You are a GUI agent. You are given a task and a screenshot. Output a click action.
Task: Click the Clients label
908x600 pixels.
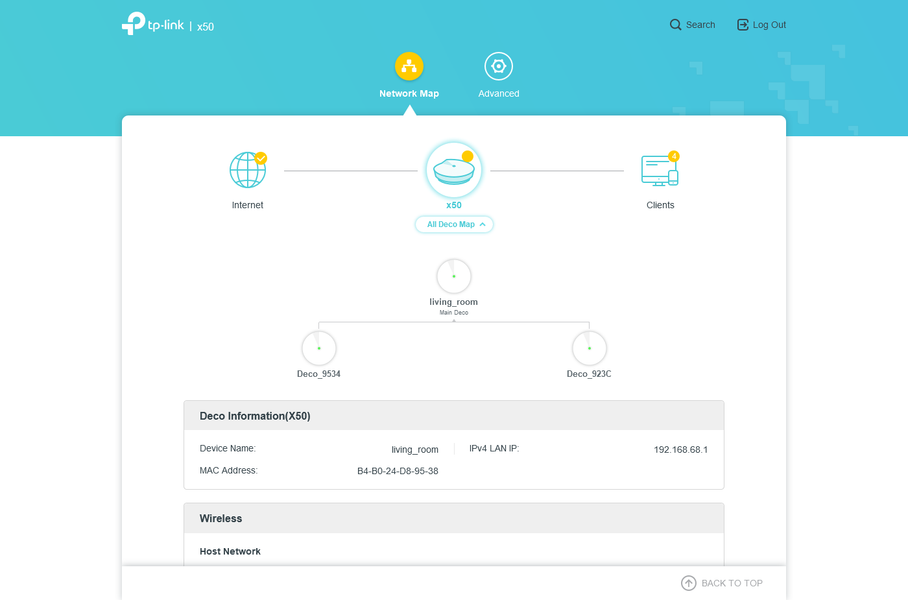click(660, 205)
